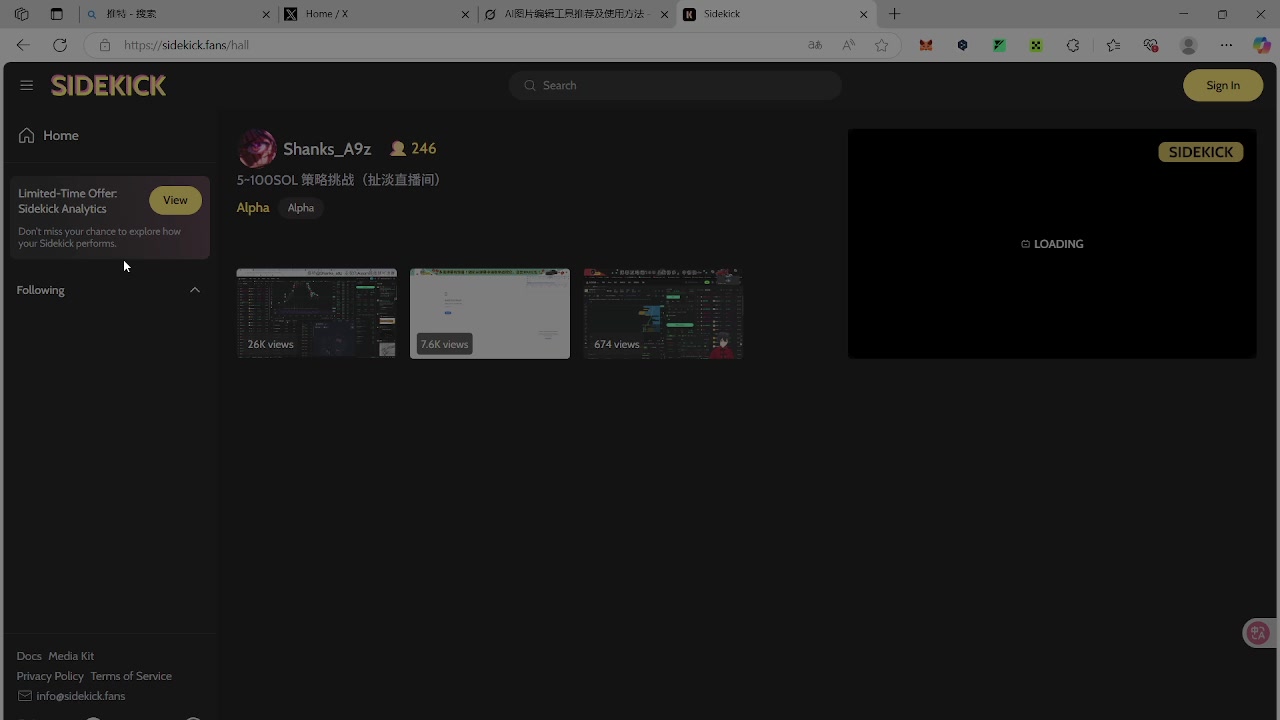Image resolution: width=1280 pixels, height=720 pixels.
Task: Open the MetaMask fox extension
Action: 926,45
